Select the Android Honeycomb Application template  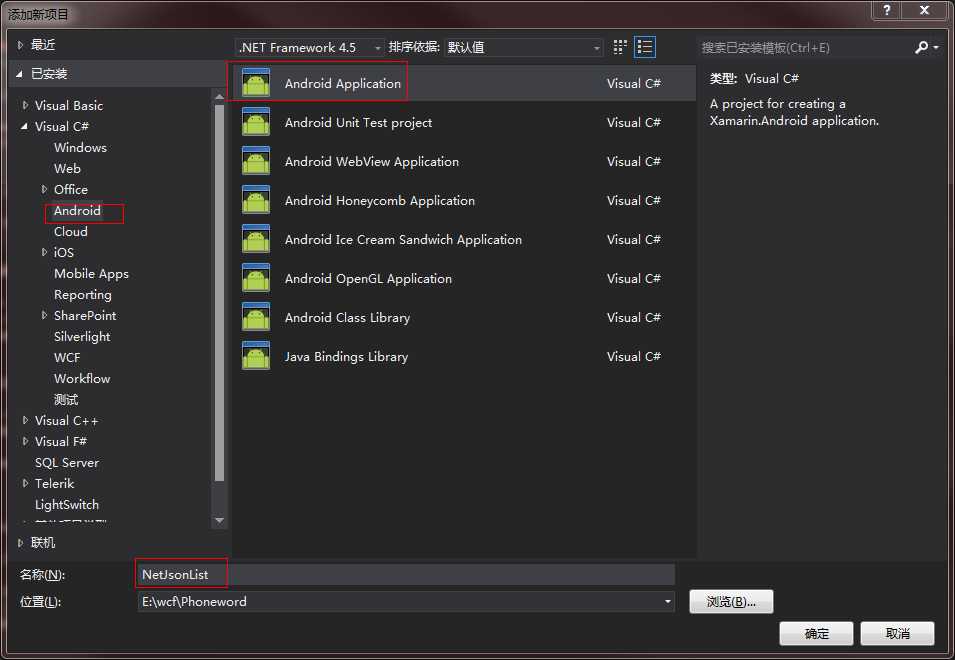coord(465,200)
